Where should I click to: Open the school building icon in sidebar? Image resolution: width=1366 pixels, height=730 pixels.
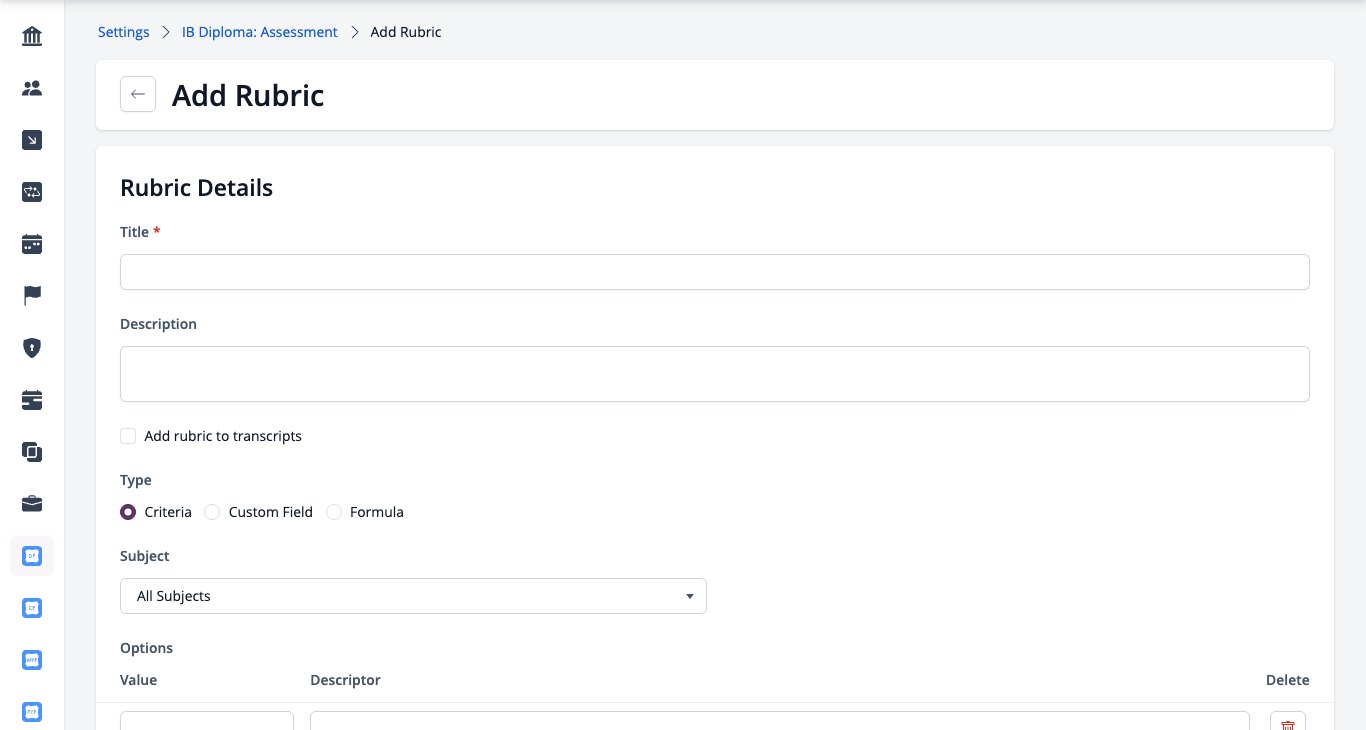32,37
